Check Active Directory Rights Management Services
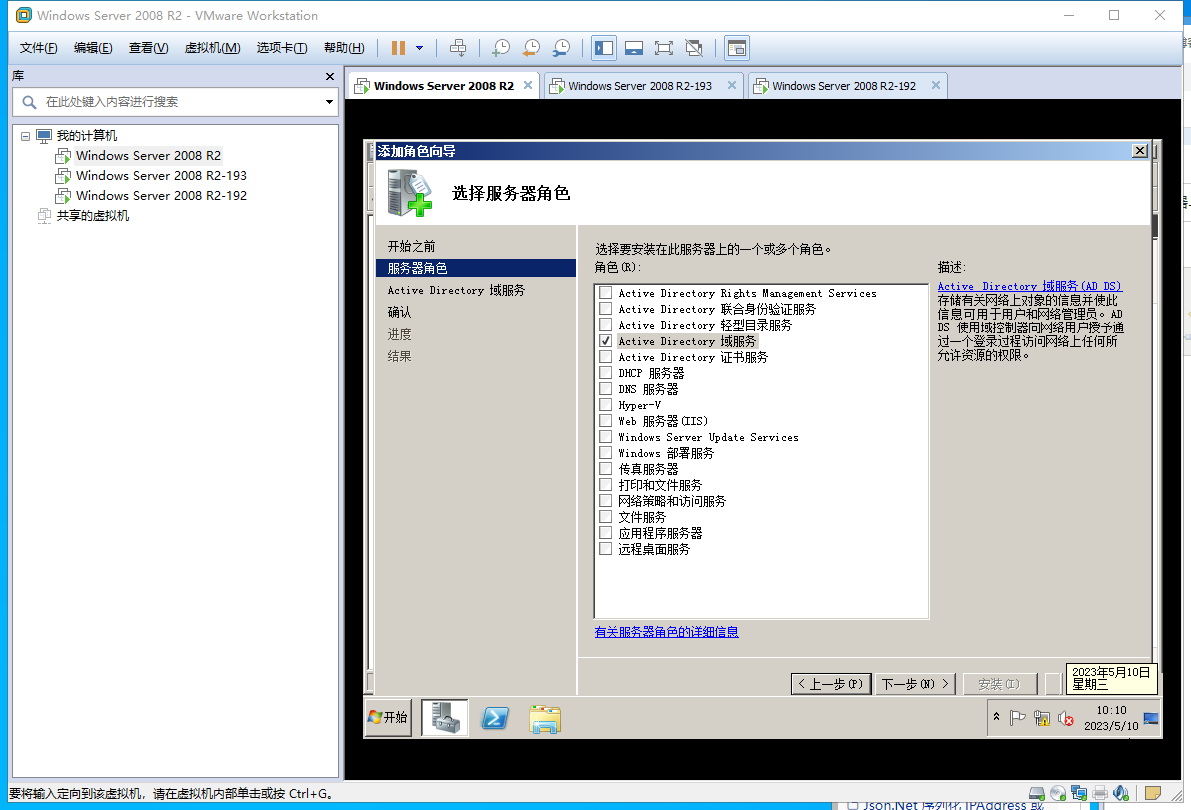 [605, 293]
